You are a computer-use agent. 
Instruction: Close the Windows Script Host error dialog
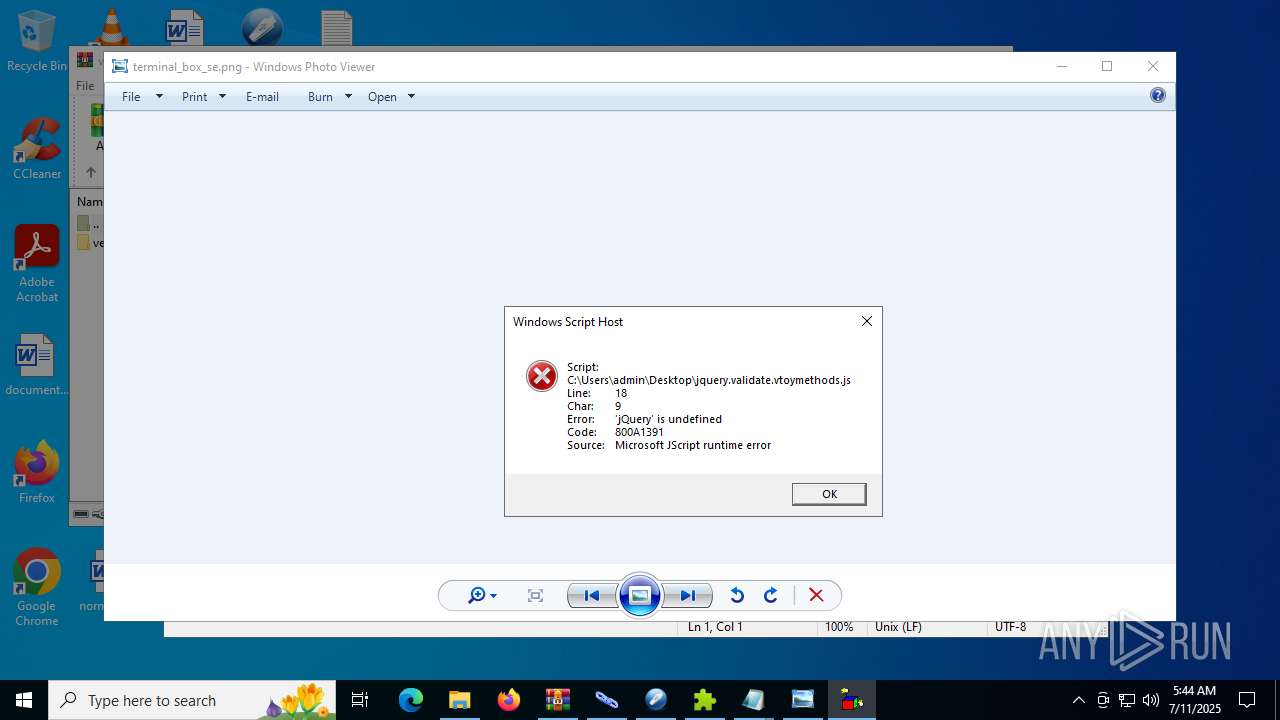867,321
